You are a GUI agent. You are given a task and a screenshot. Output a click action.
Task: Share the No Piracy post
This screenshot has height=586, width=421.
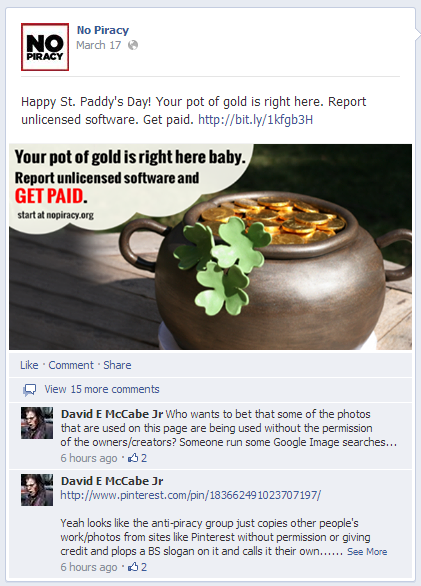pos(117,365)
